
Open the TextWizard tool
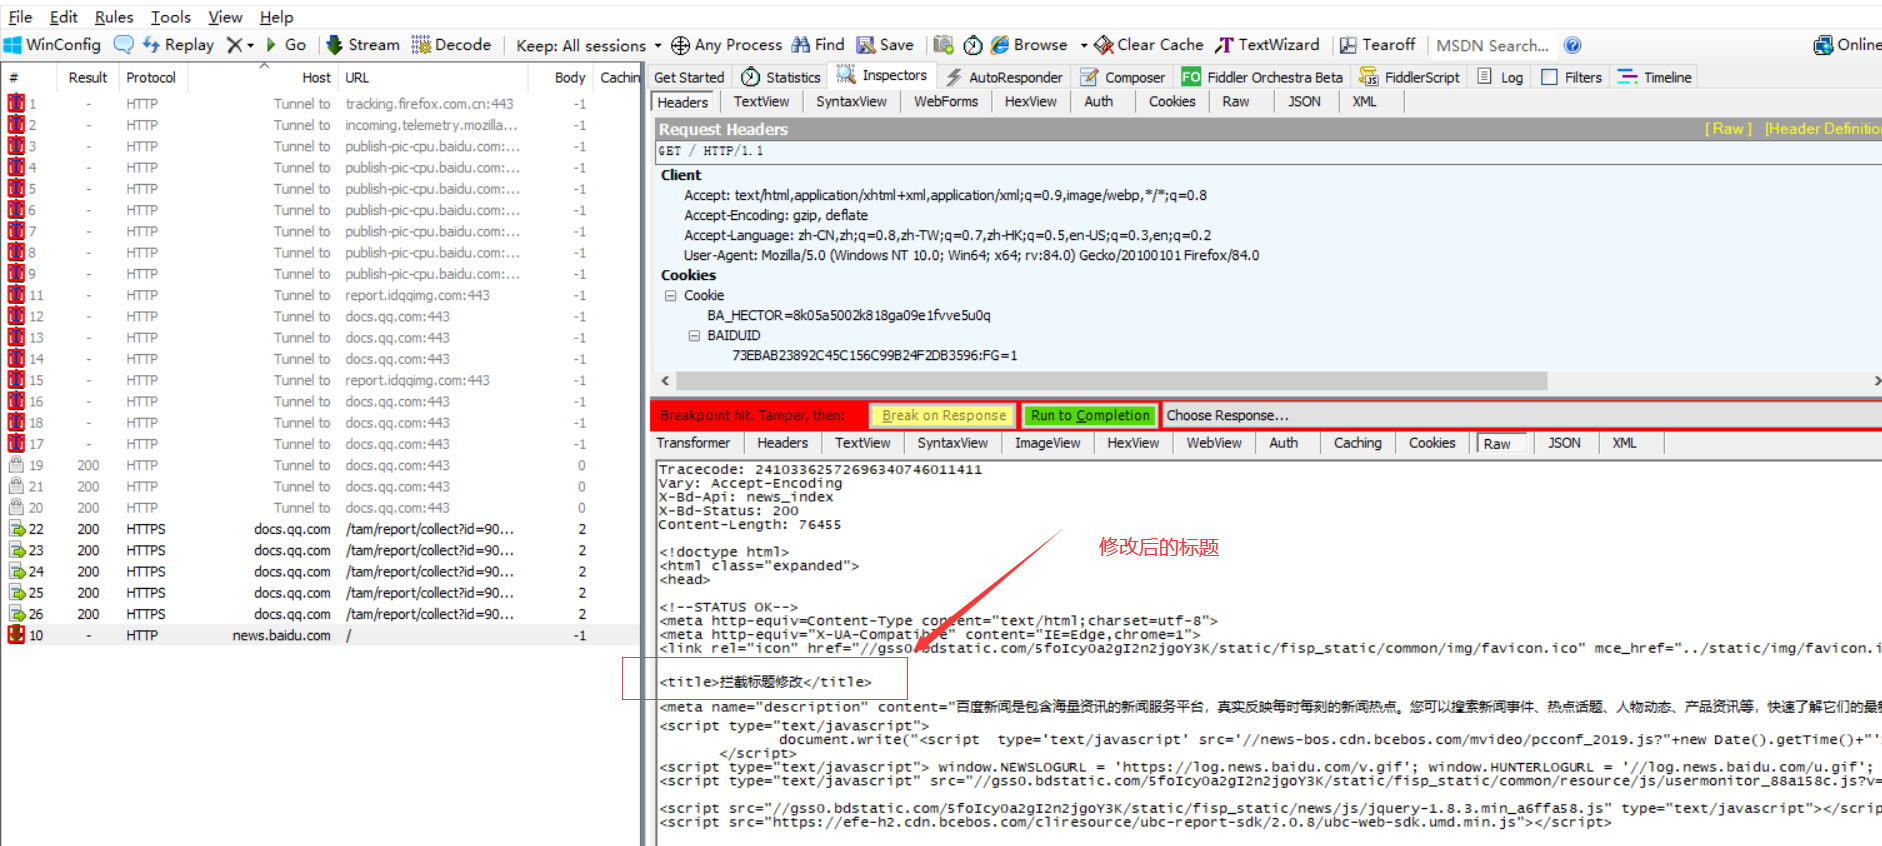click(x=1267, y=45)
